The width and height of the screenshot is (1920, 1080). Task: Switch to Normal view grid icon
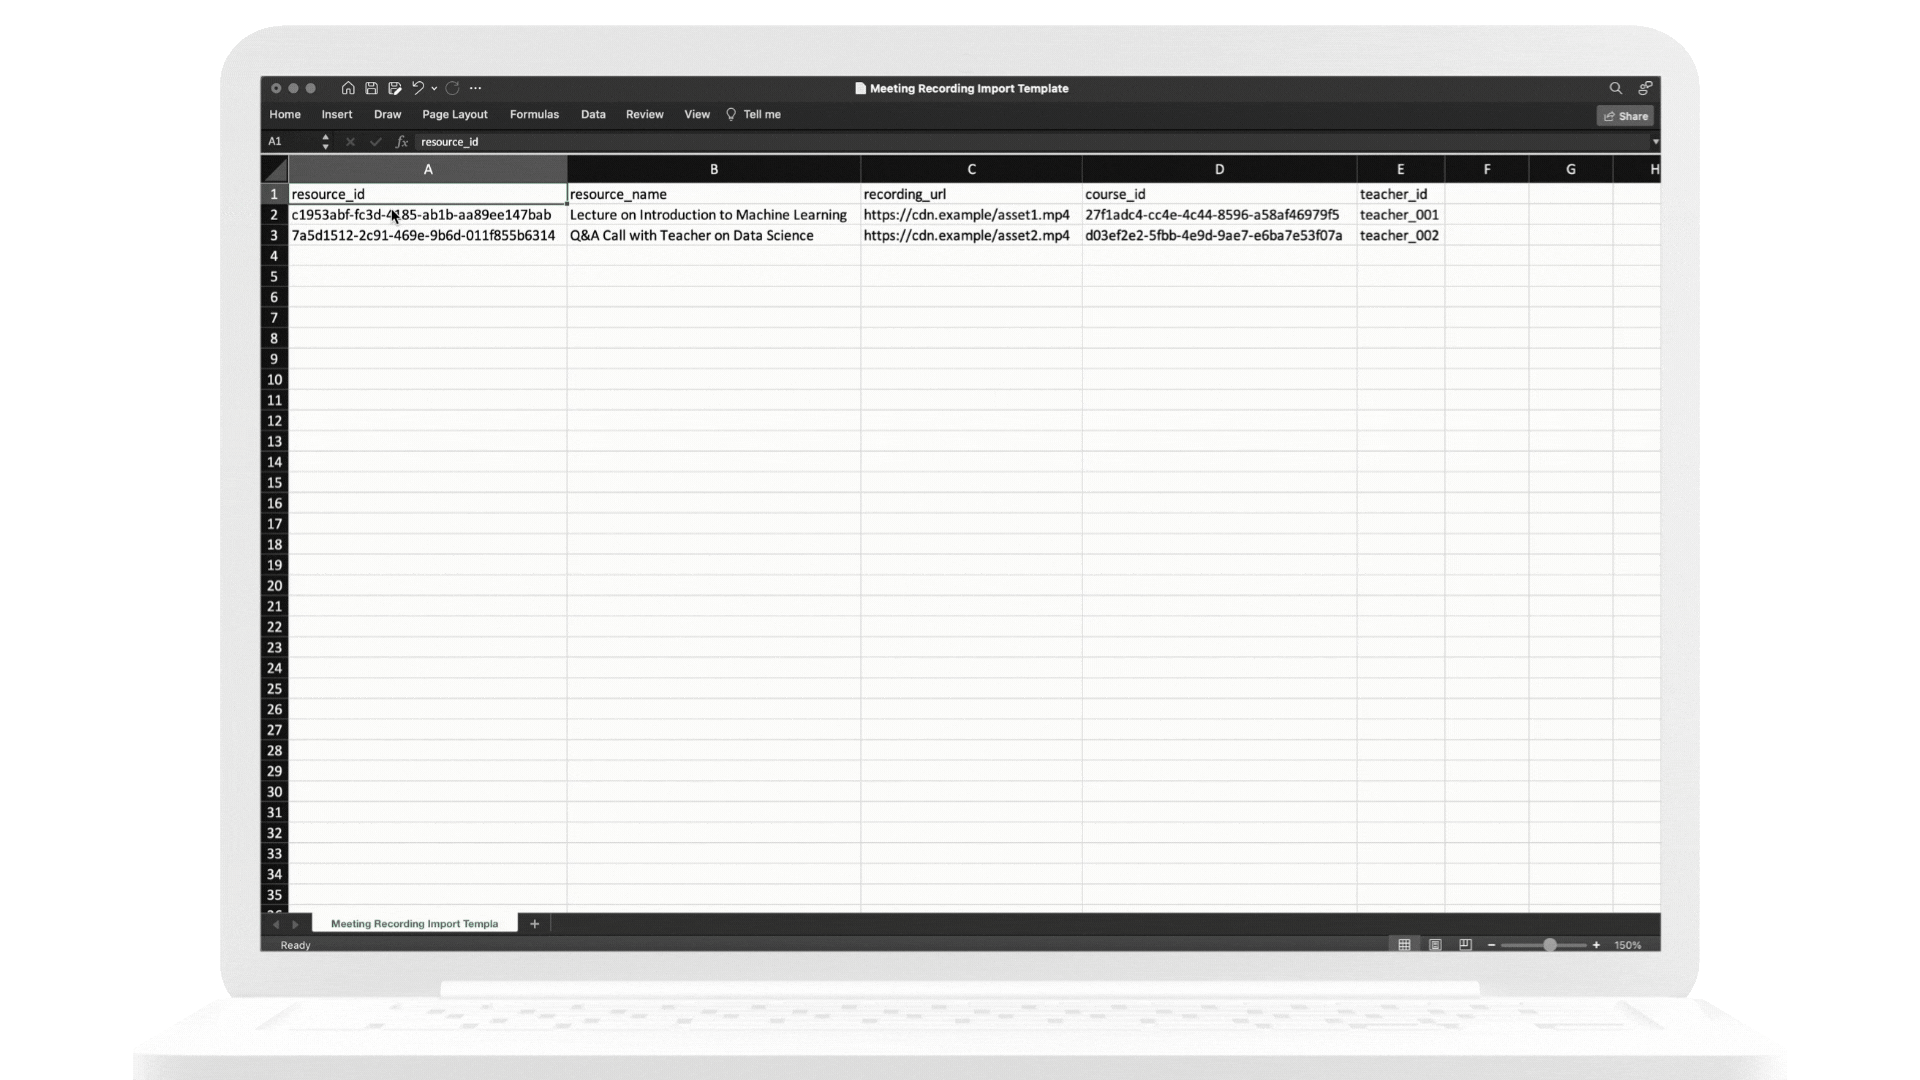pyautogui.click(x=1404, y=944)
